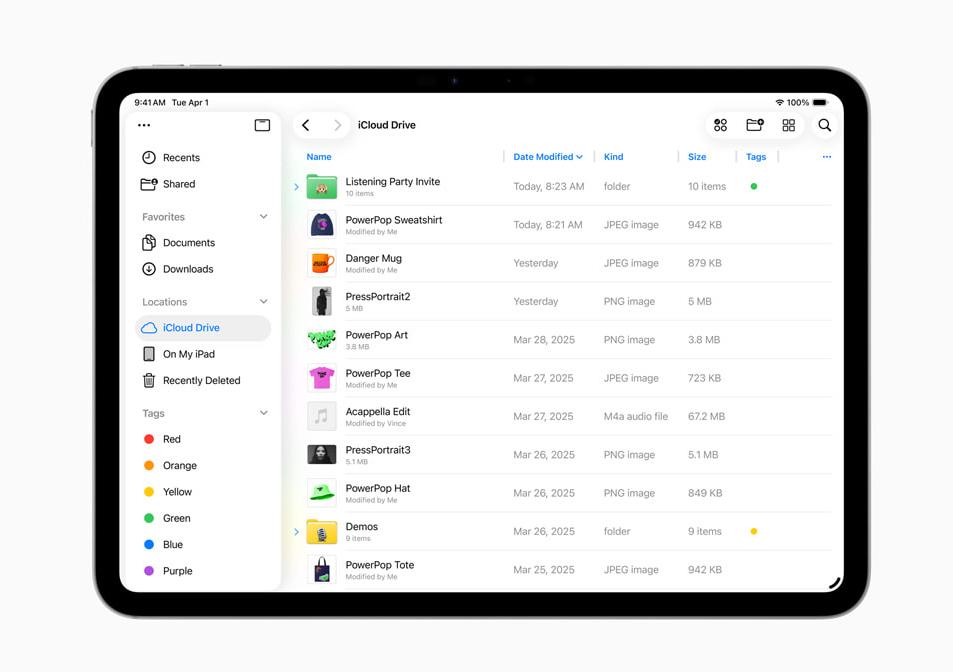
Task: Click the Shared folder icon
Action: [149, 184]
